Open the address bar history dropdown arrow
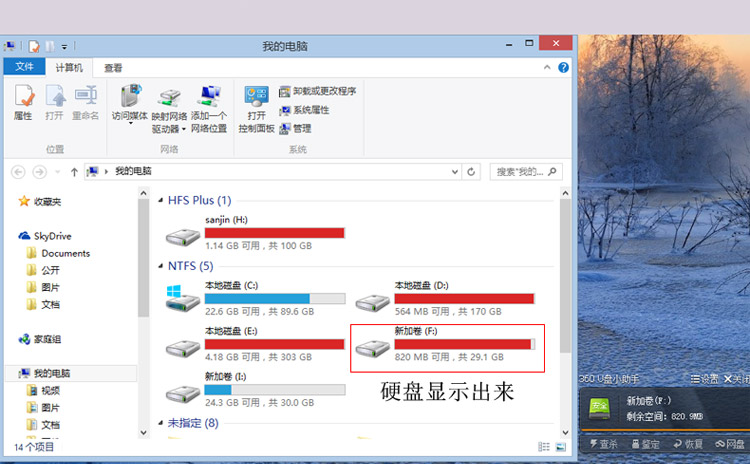The image size is (750, 464). tap(455, 171)
